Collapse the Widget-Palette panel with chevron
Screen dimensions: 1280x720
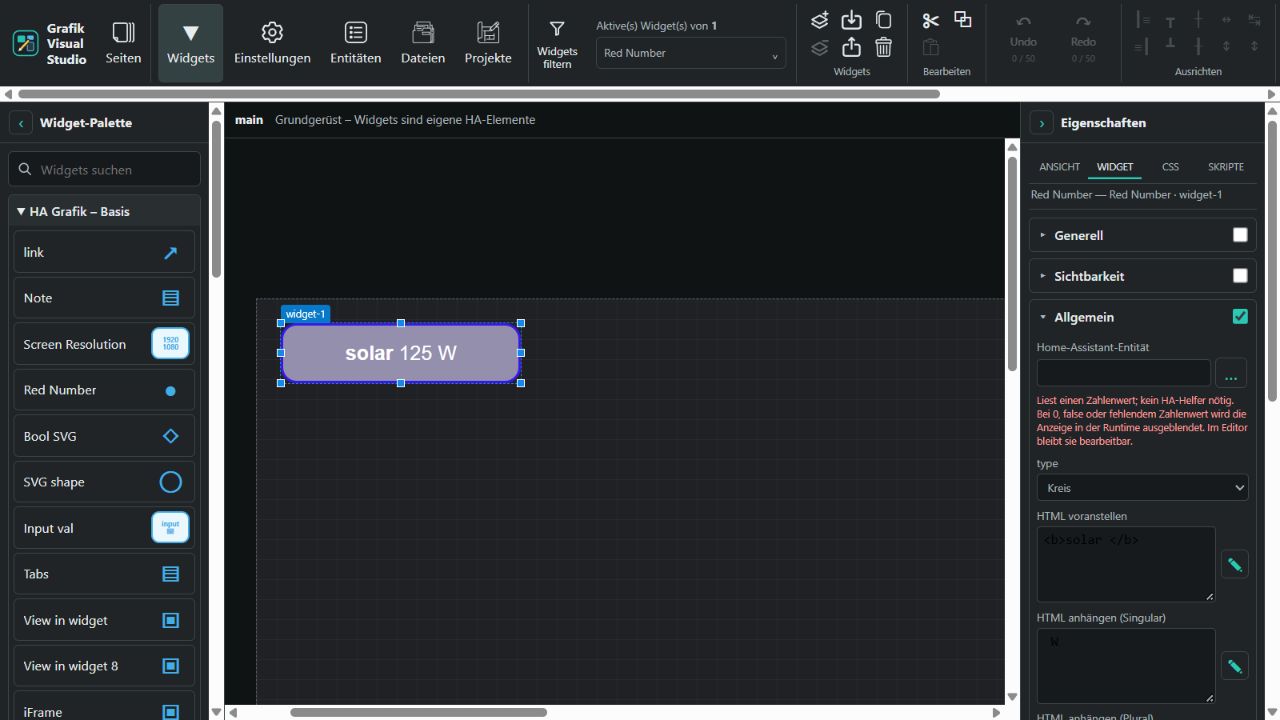[21, 123]
